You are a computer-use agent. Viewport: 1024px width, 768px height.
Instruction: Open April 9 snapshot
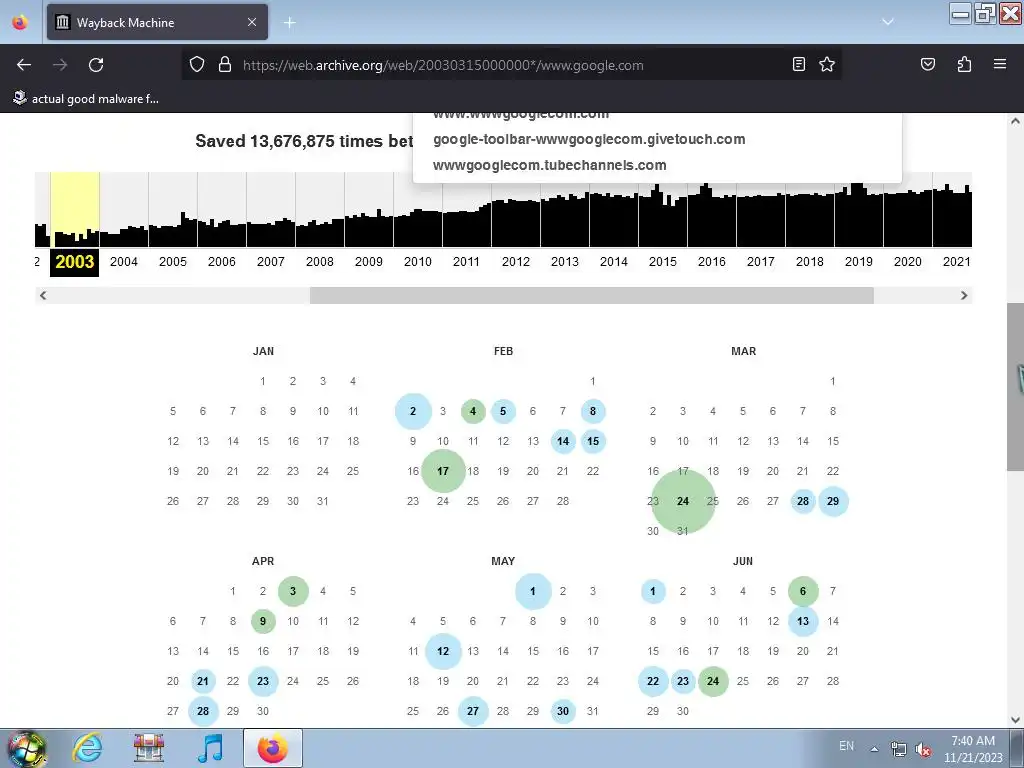point(263,621)
